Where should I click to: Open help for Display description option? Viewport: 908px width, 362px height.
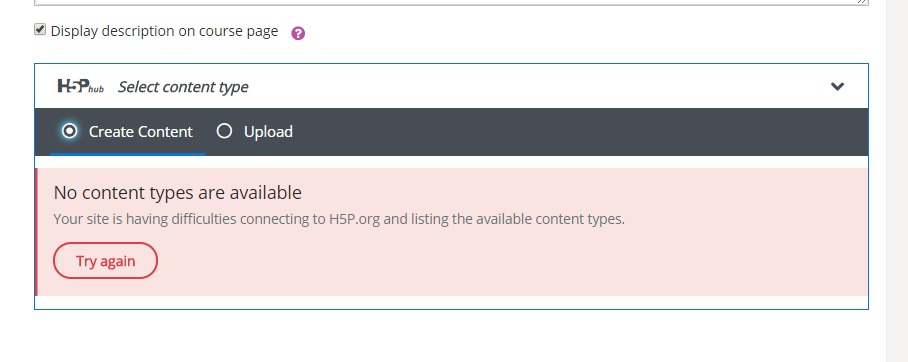(298, 33)
